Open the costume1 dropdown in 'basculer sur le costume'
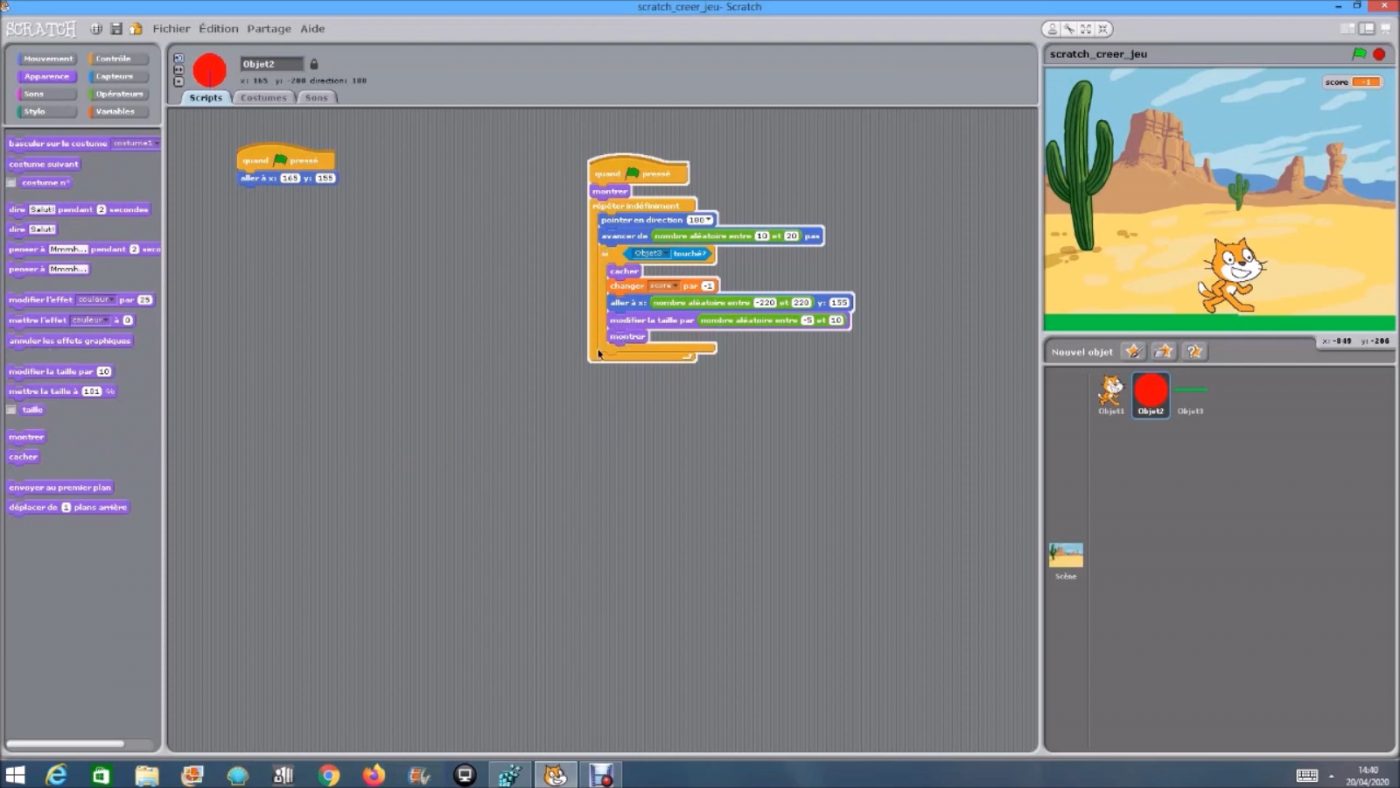 click(x=134, y=144)
